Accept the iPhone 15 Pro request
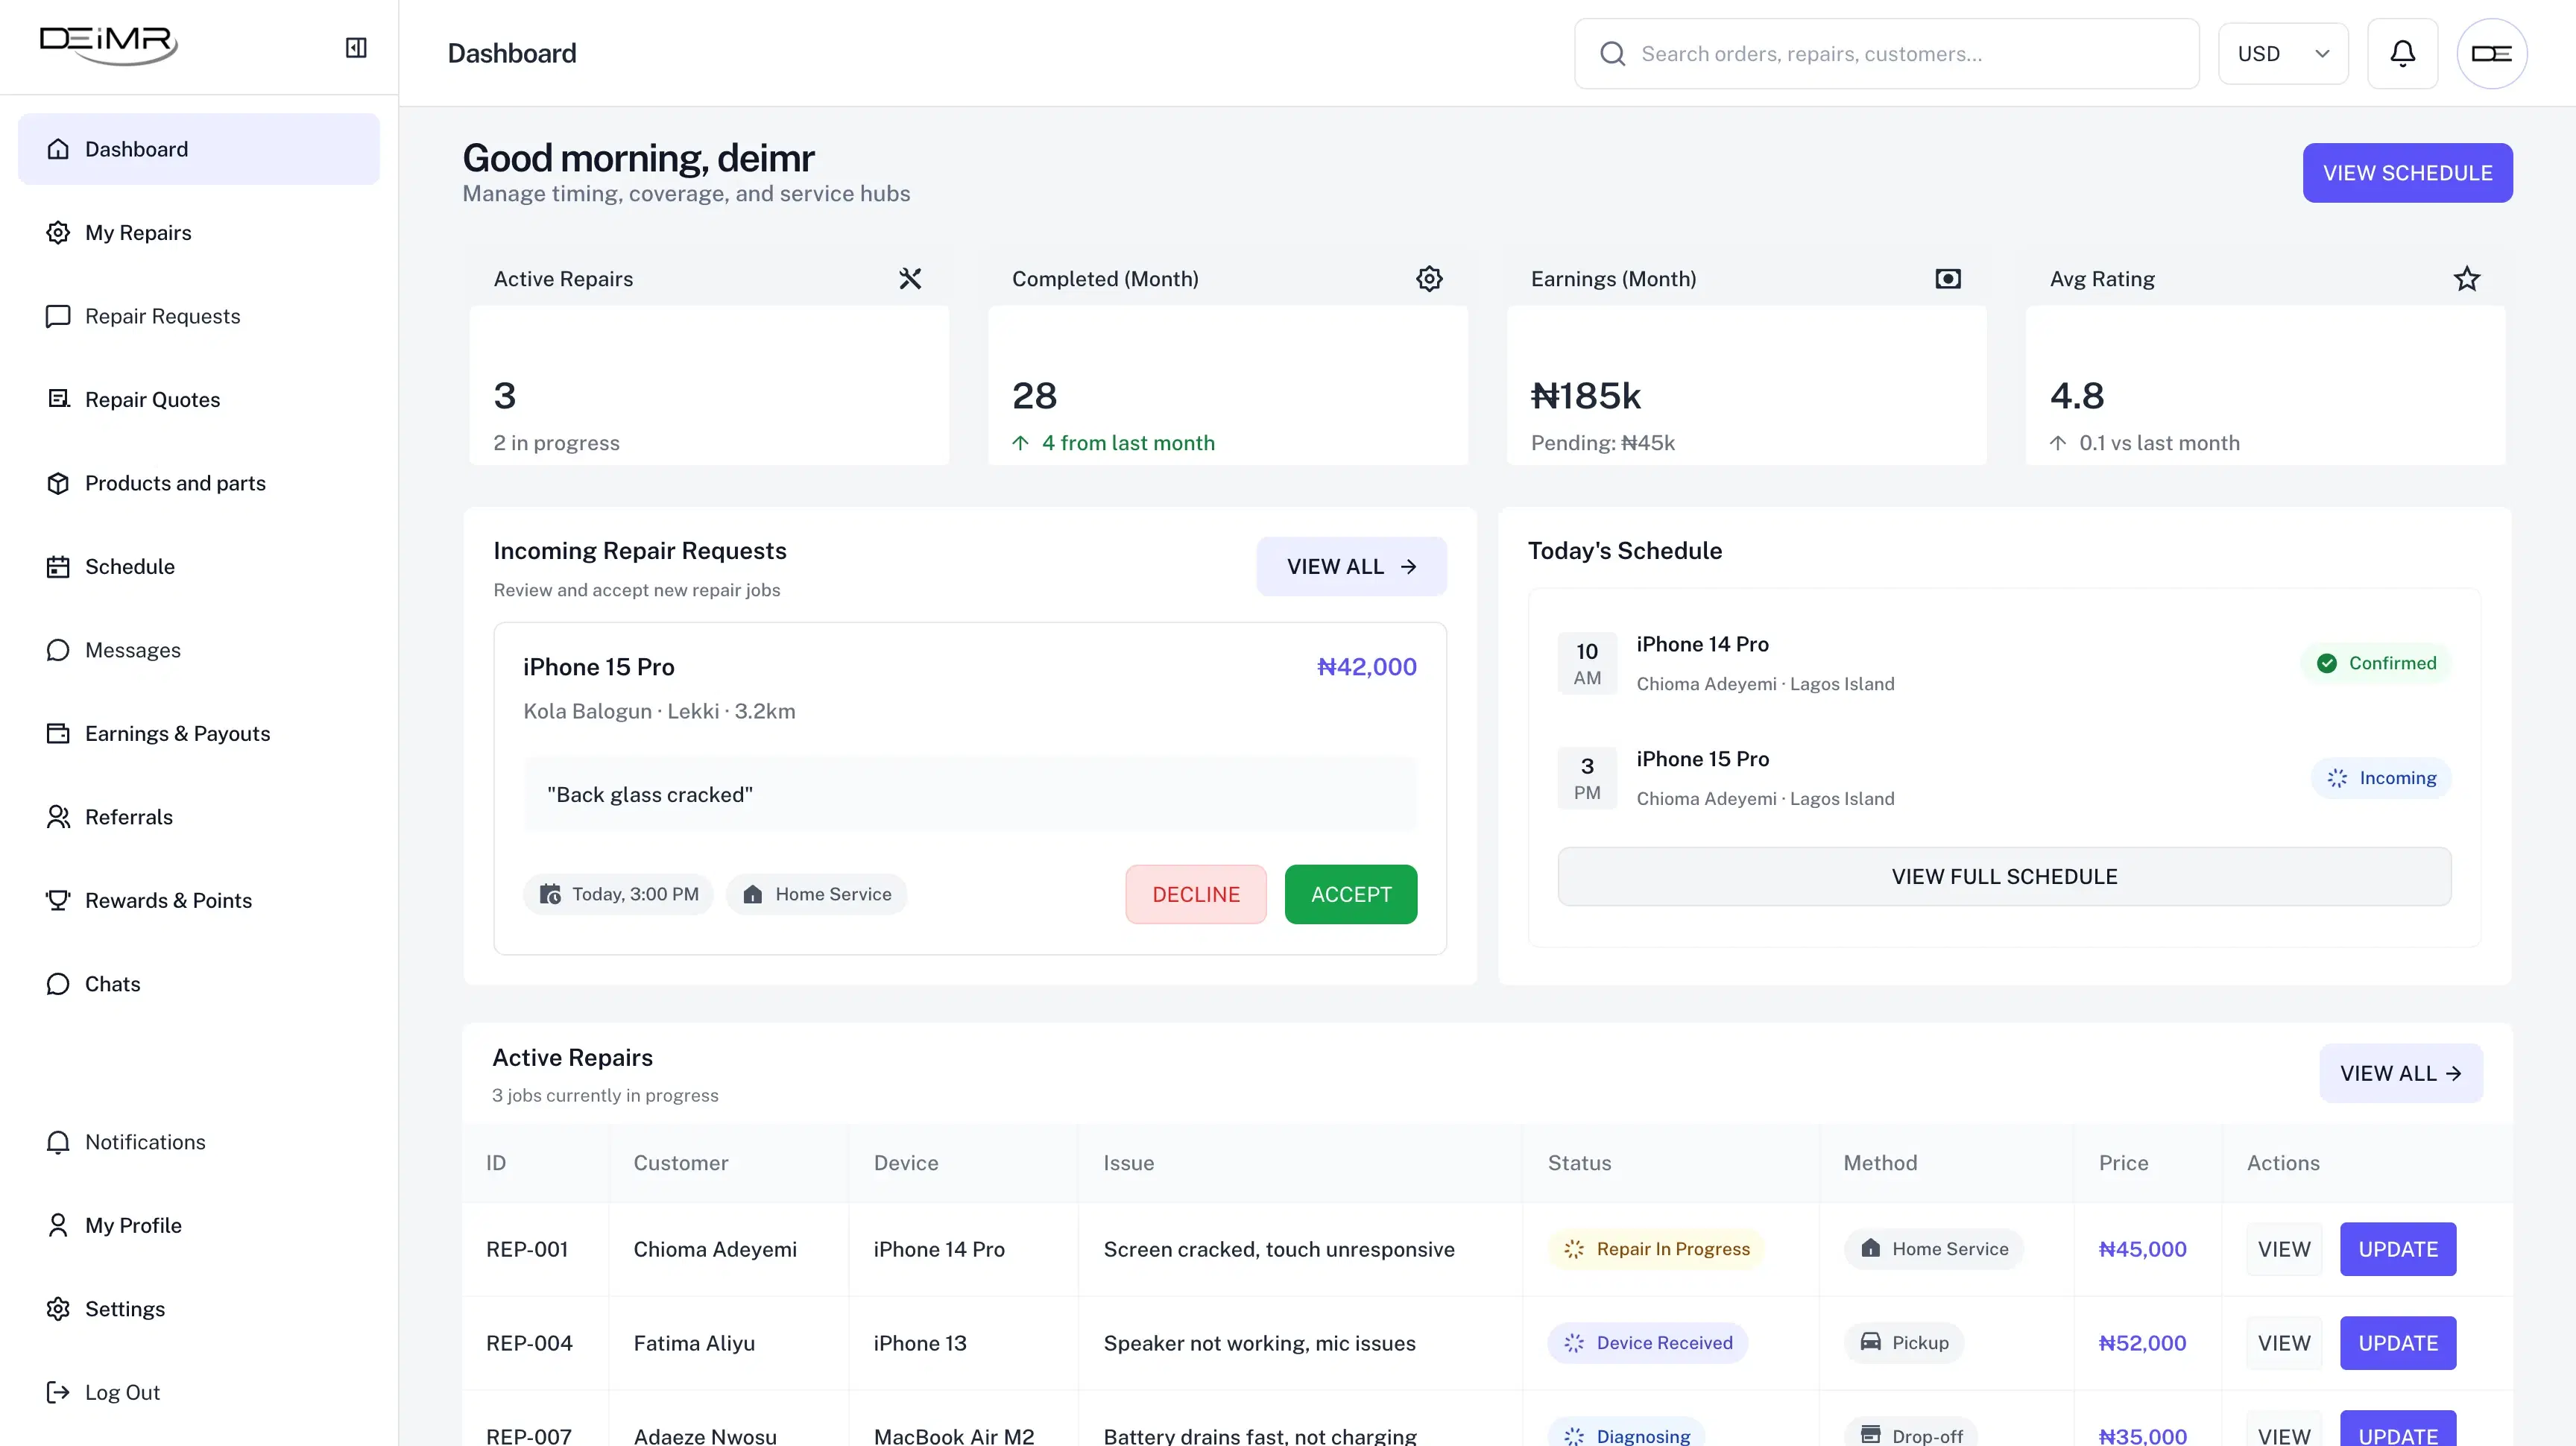Viewport: 2576px width, 1446px height. 1350,894
